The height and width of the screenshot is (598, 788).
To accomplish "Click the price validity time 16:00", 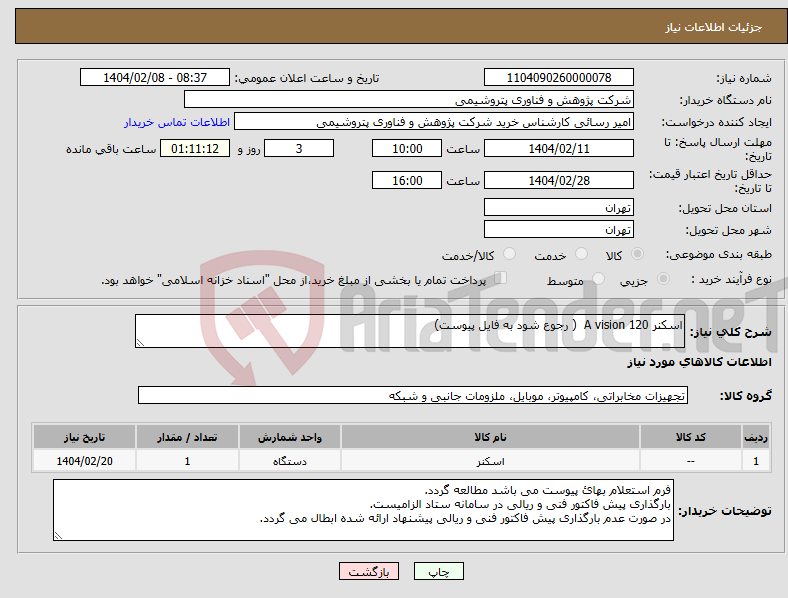I will [407, 180].
